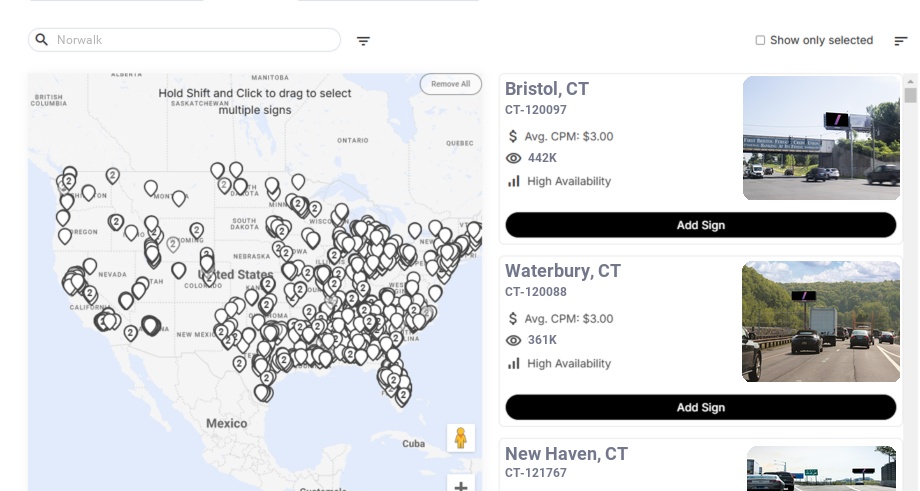Click Bristol's Avg. CPM dollar icon
The height and width of the screenshot is (491, 920).
click(514, 136)
